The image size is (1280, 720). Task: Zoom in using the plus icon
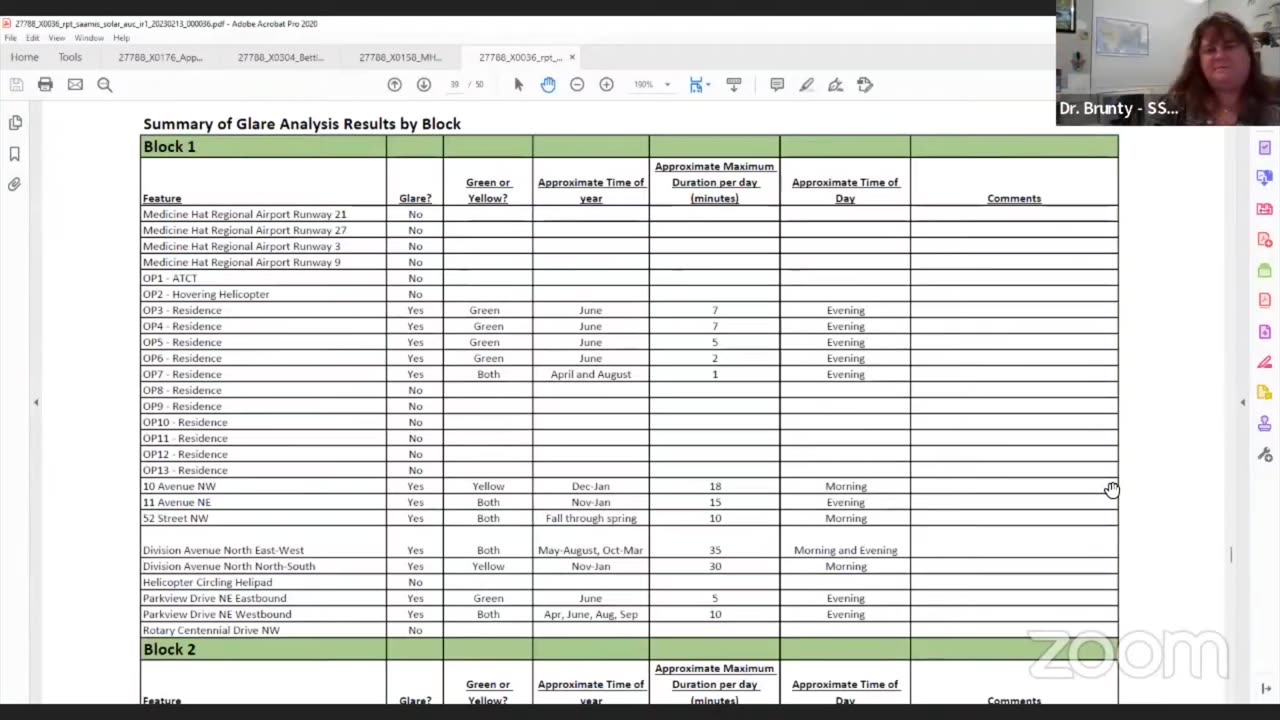coord(606,85)
